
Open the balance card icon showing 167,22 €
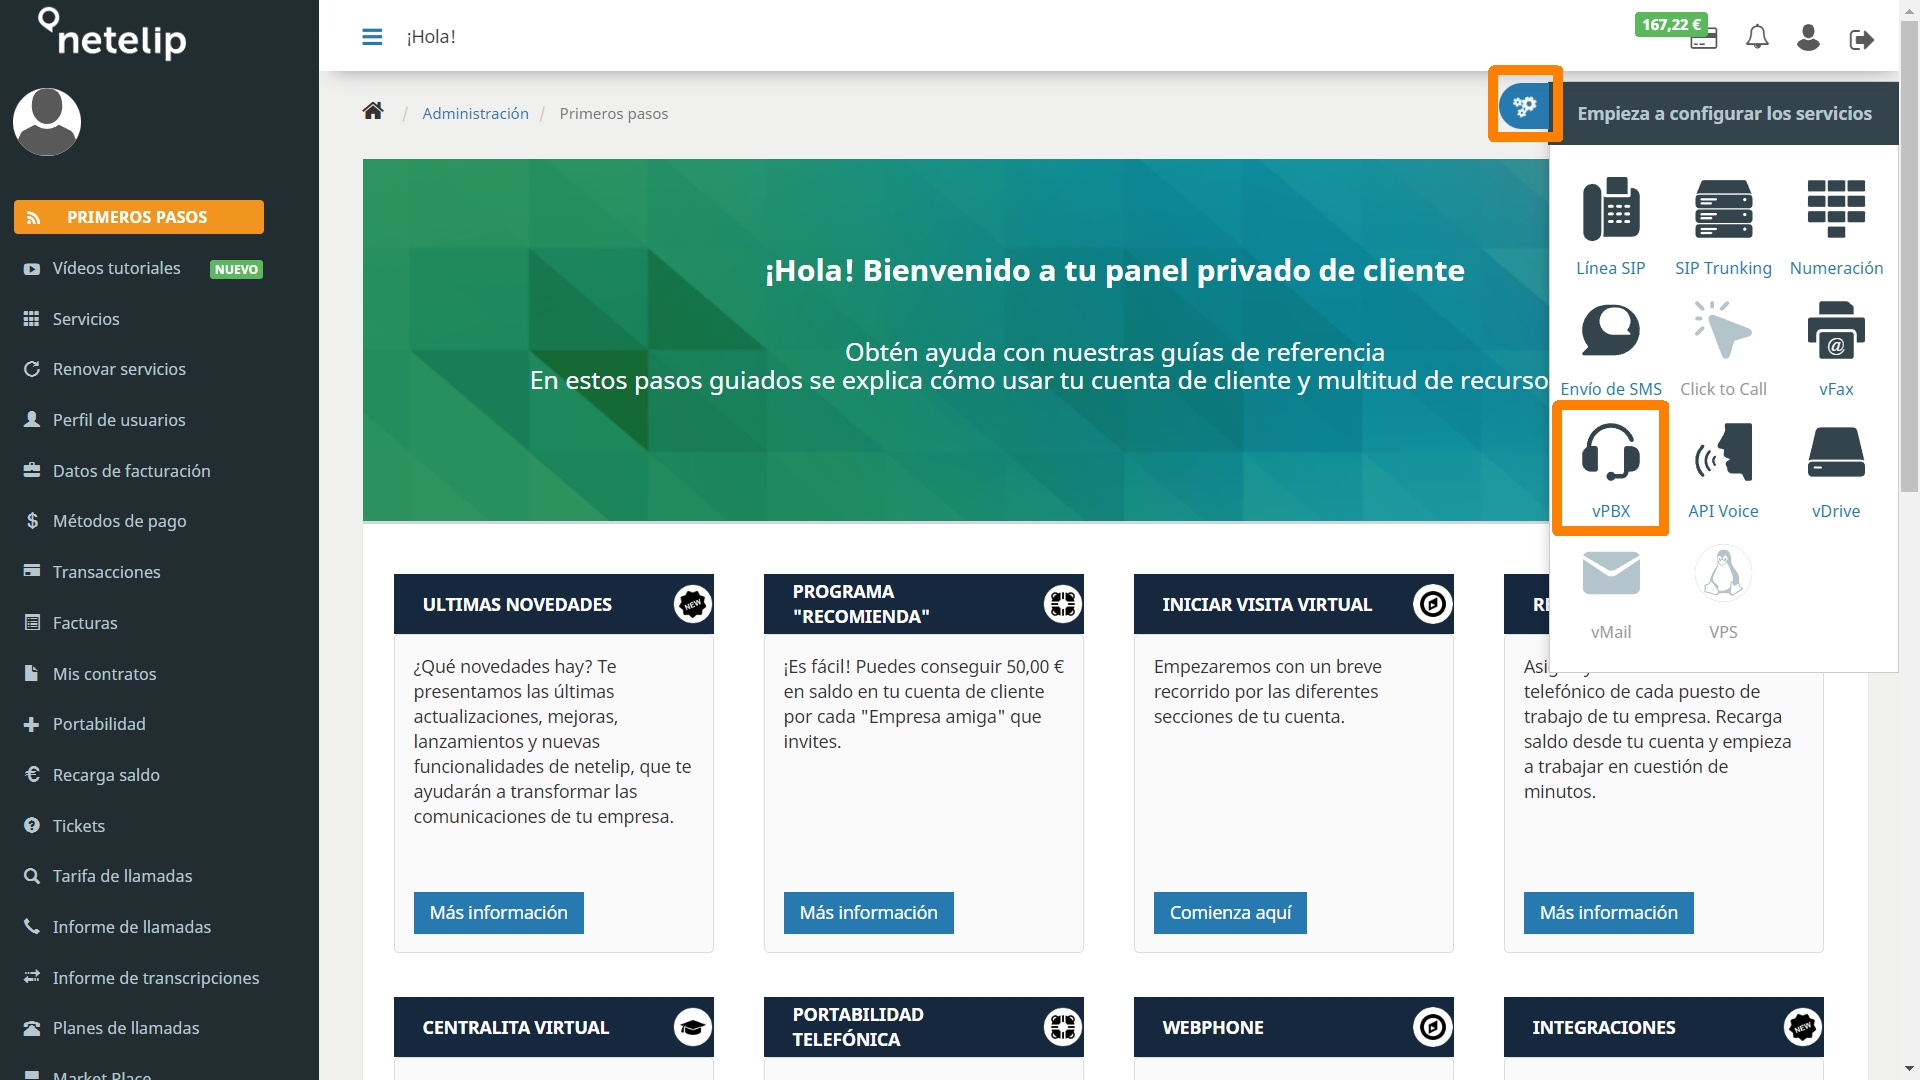point(1703,39)
